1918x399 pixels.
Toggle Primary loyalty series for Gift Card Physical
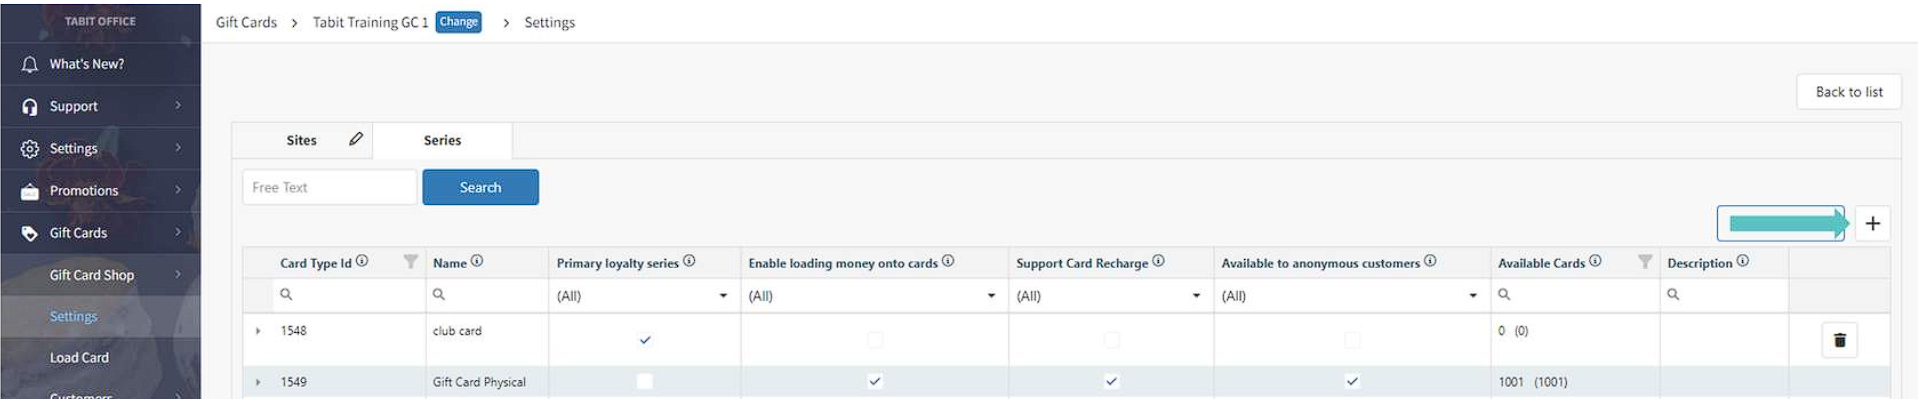pyautogui.click(x=645, y=381)
